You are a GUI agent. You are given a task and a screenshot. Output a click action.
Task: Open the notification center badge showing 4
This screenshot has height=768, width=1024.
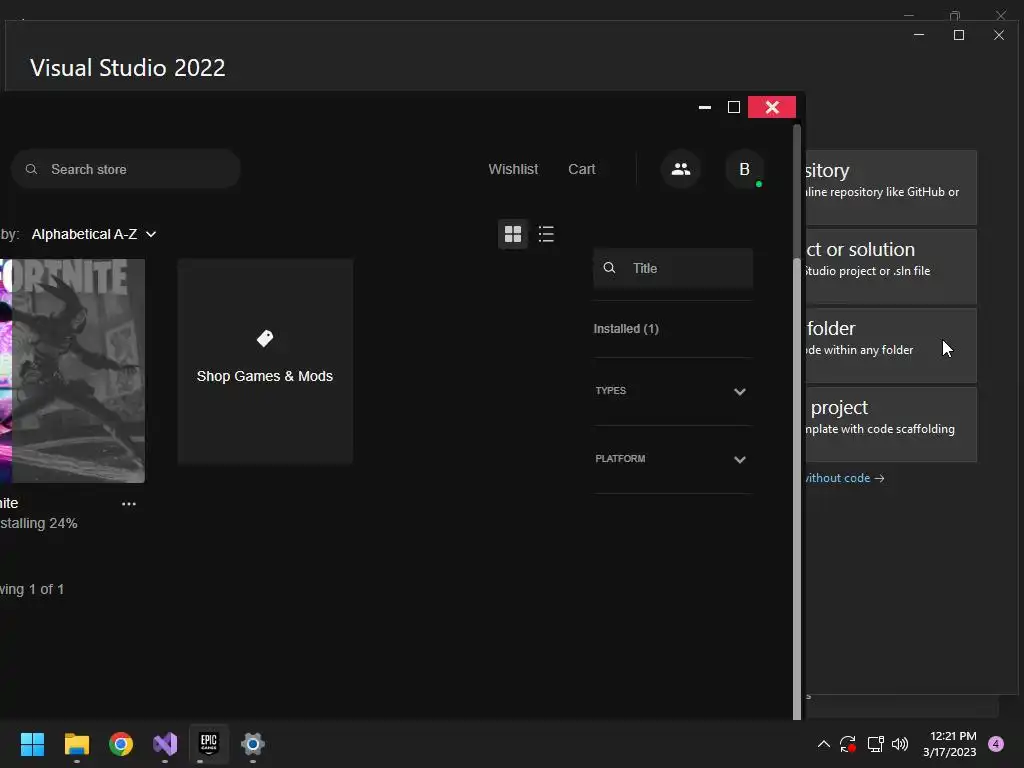point(996,744)
